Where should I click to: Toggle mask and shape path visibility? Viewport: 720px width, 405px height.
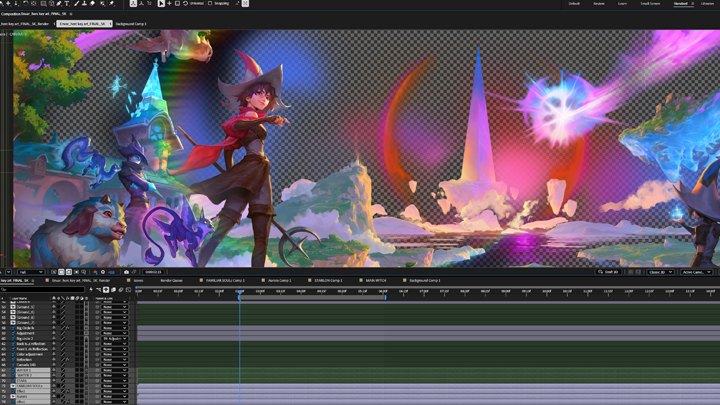[x=69, y=272]
